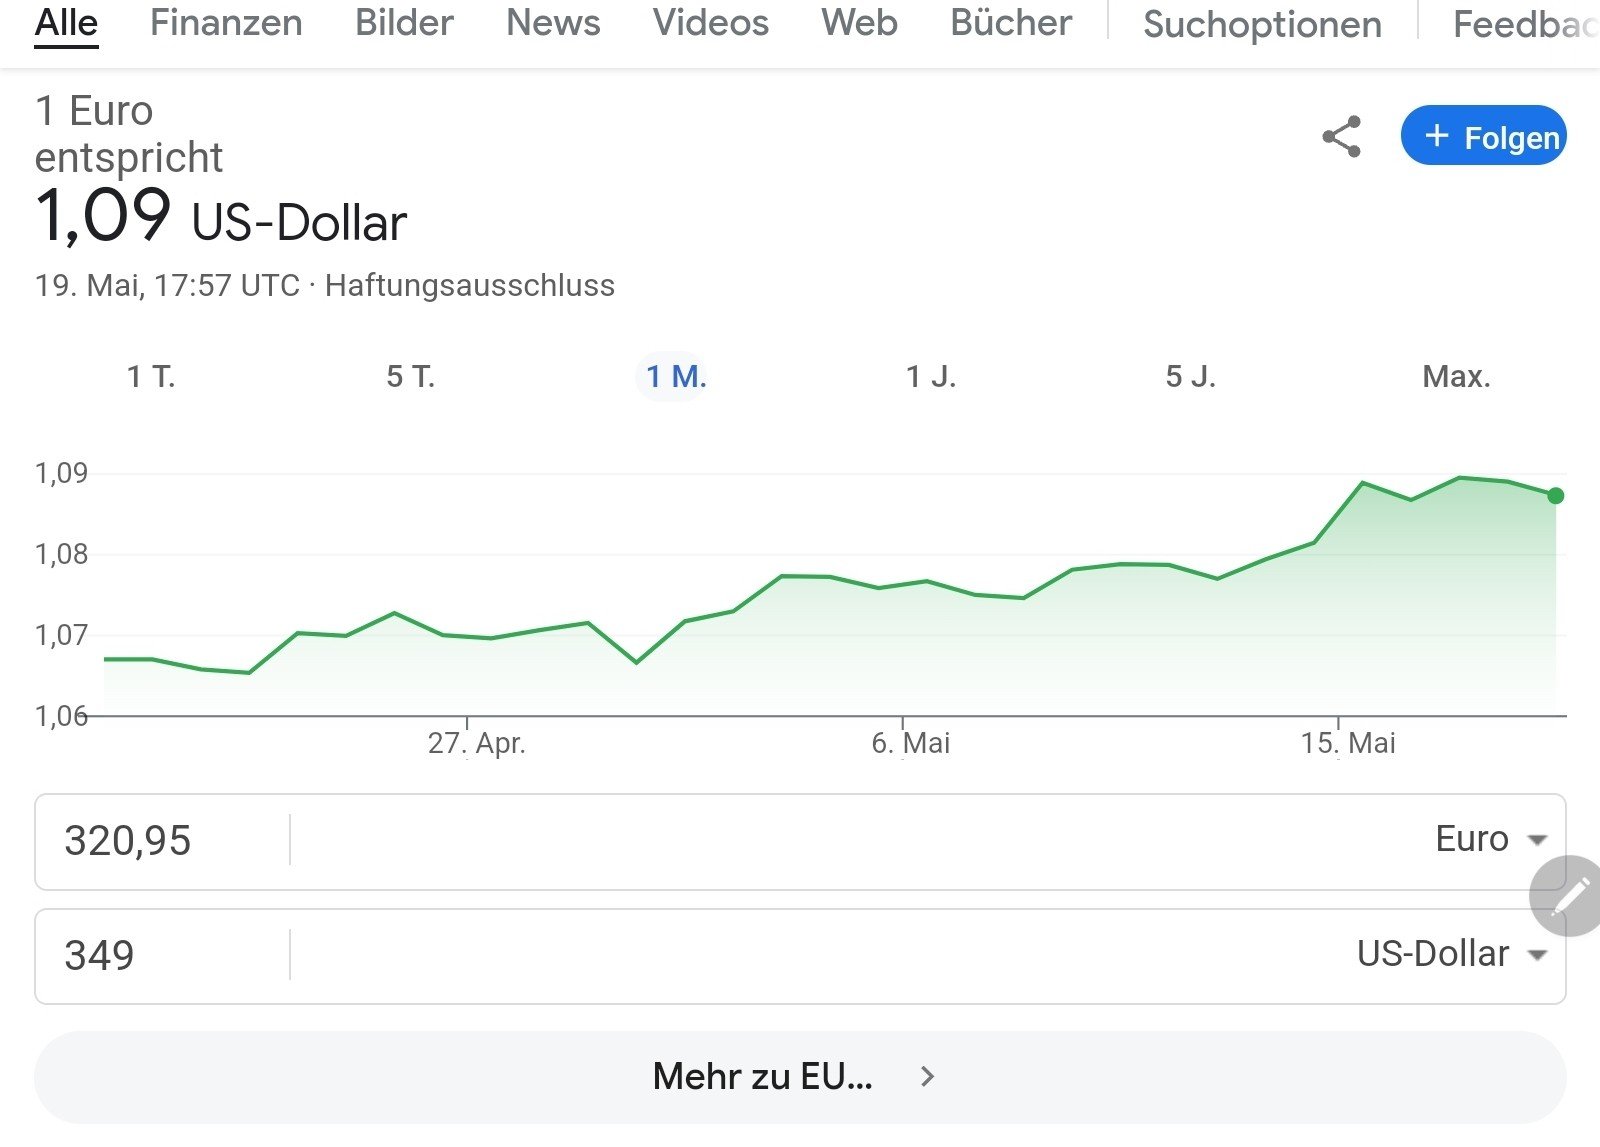Open the News tab
Viewport: 1600px width, 1147px height.
click(x=553, y=23)
